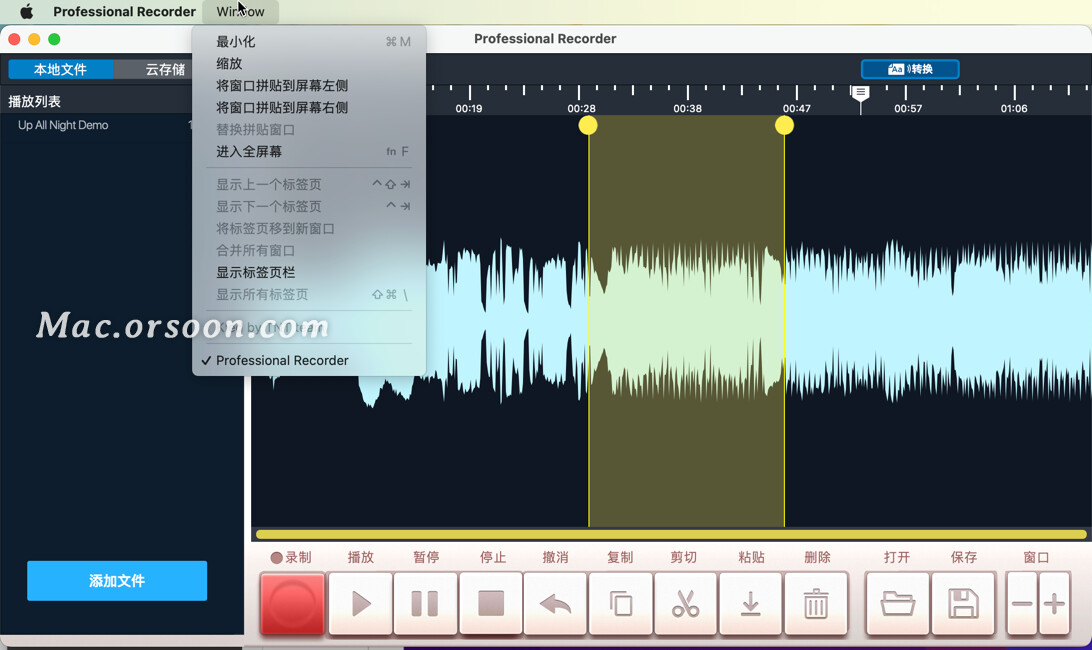Save the recording with the floppy disk icon
This screenshot has width=1092, height=650.
(x=963, y=603)
